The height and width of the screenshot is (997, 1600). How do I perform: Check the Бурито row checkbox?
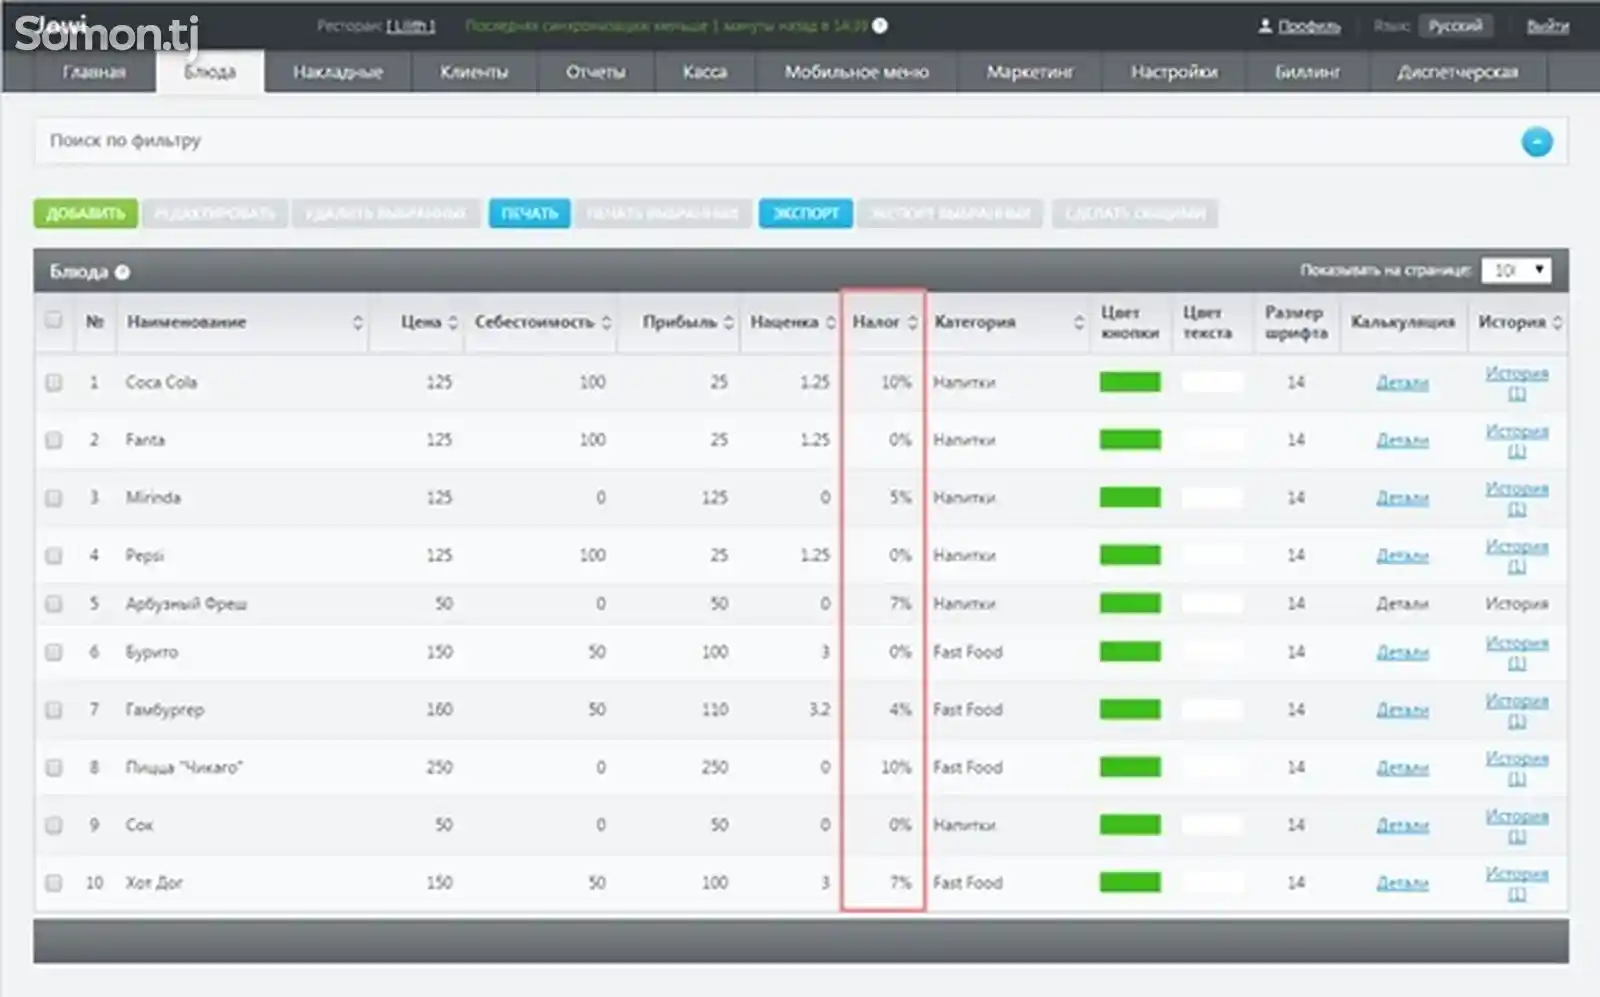coord(53,652)
